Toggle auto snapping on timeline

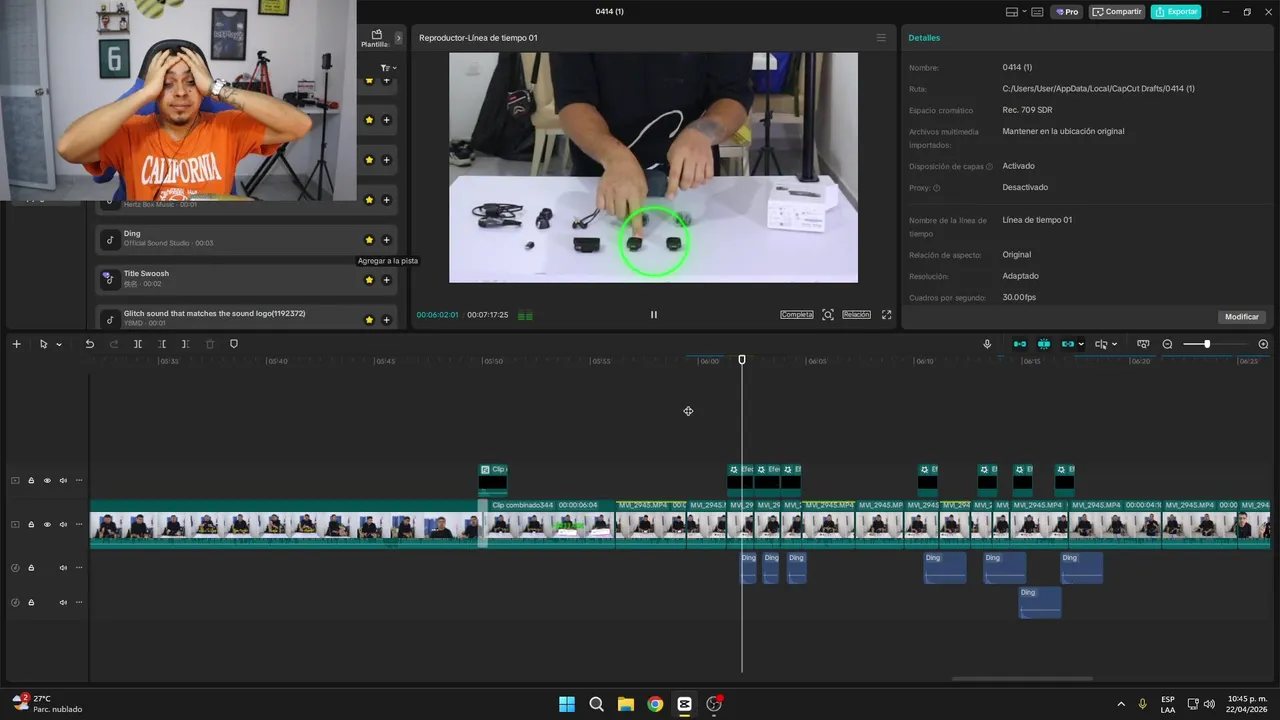coord(1044,344)
